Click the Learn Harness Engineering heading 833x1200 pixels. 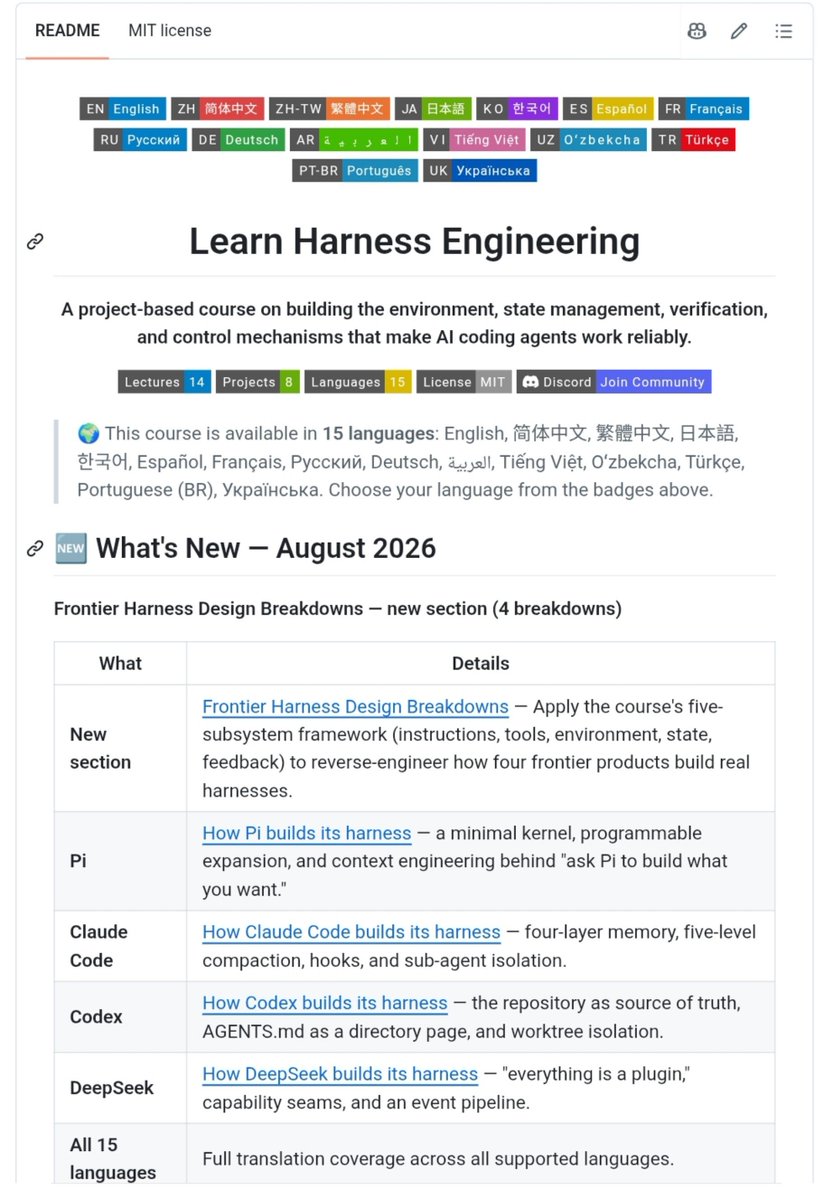pos(414,241)
